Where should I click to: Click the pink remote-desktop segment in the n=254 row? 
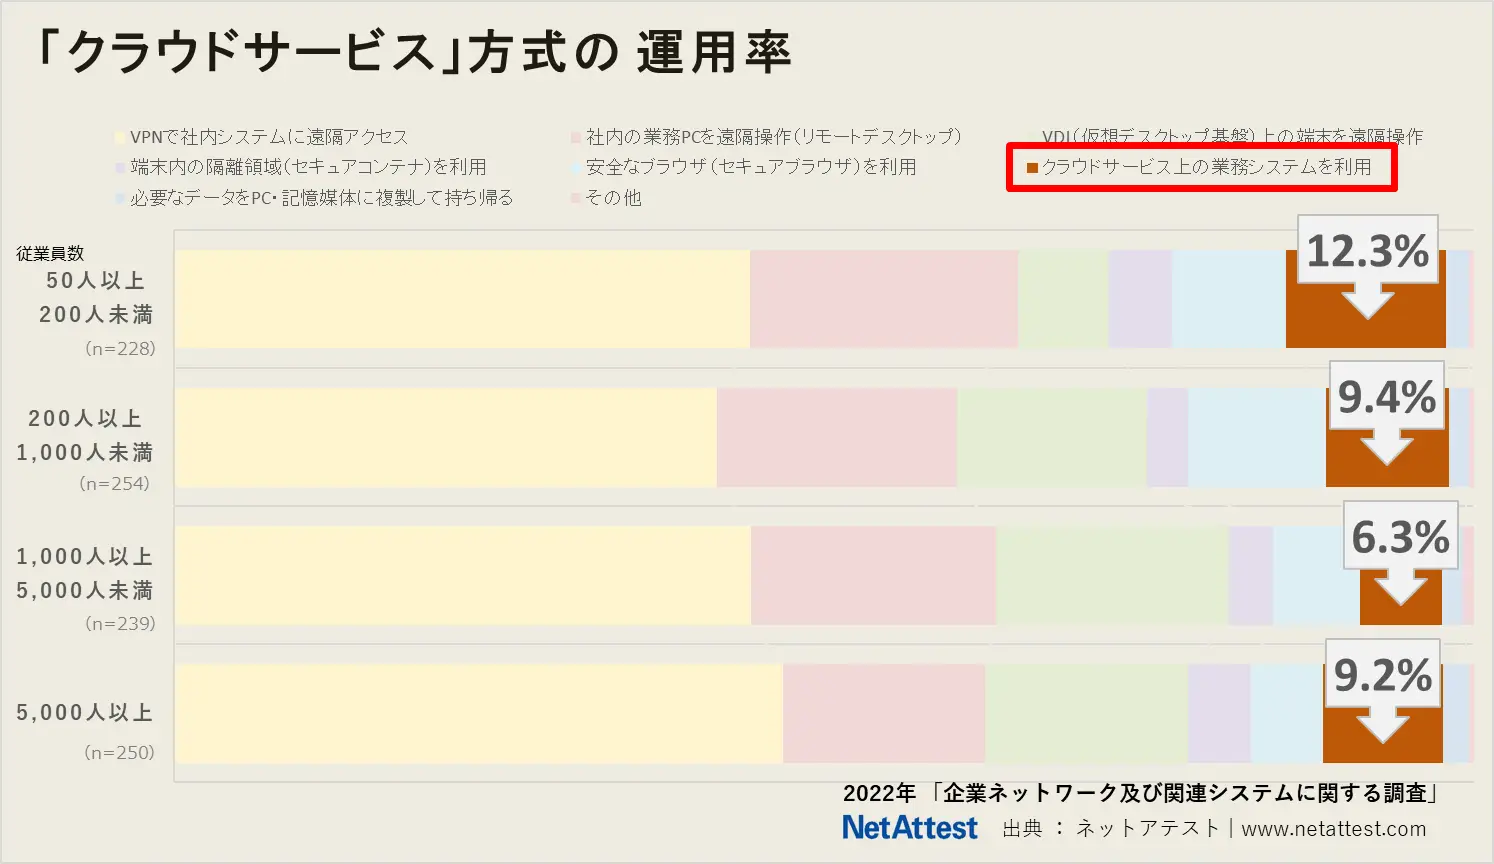coord(837,438)
